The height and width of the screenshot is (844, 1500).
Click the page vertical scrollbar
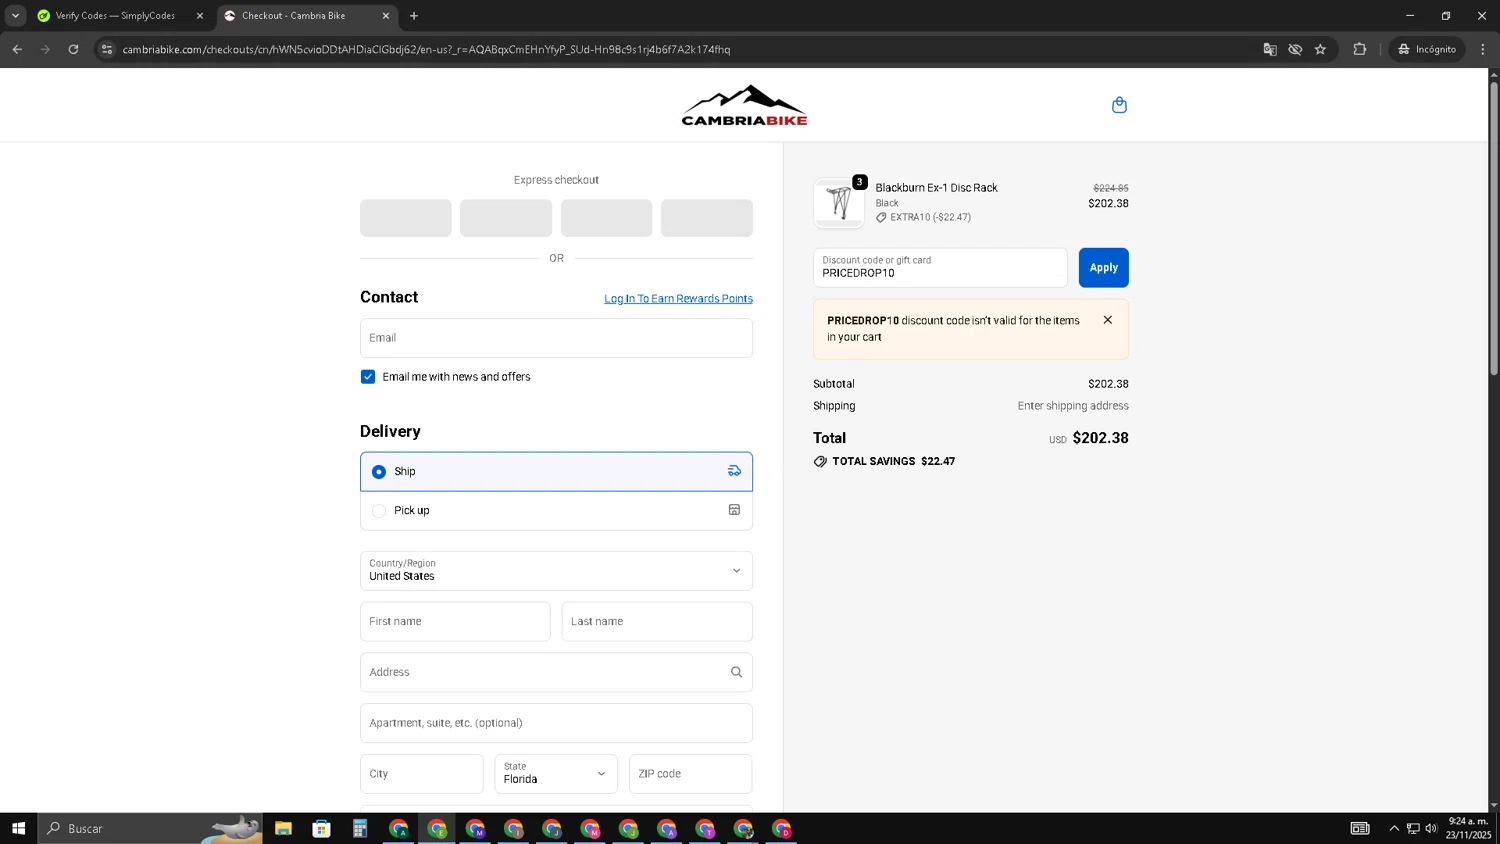[x=1494, y=228]
